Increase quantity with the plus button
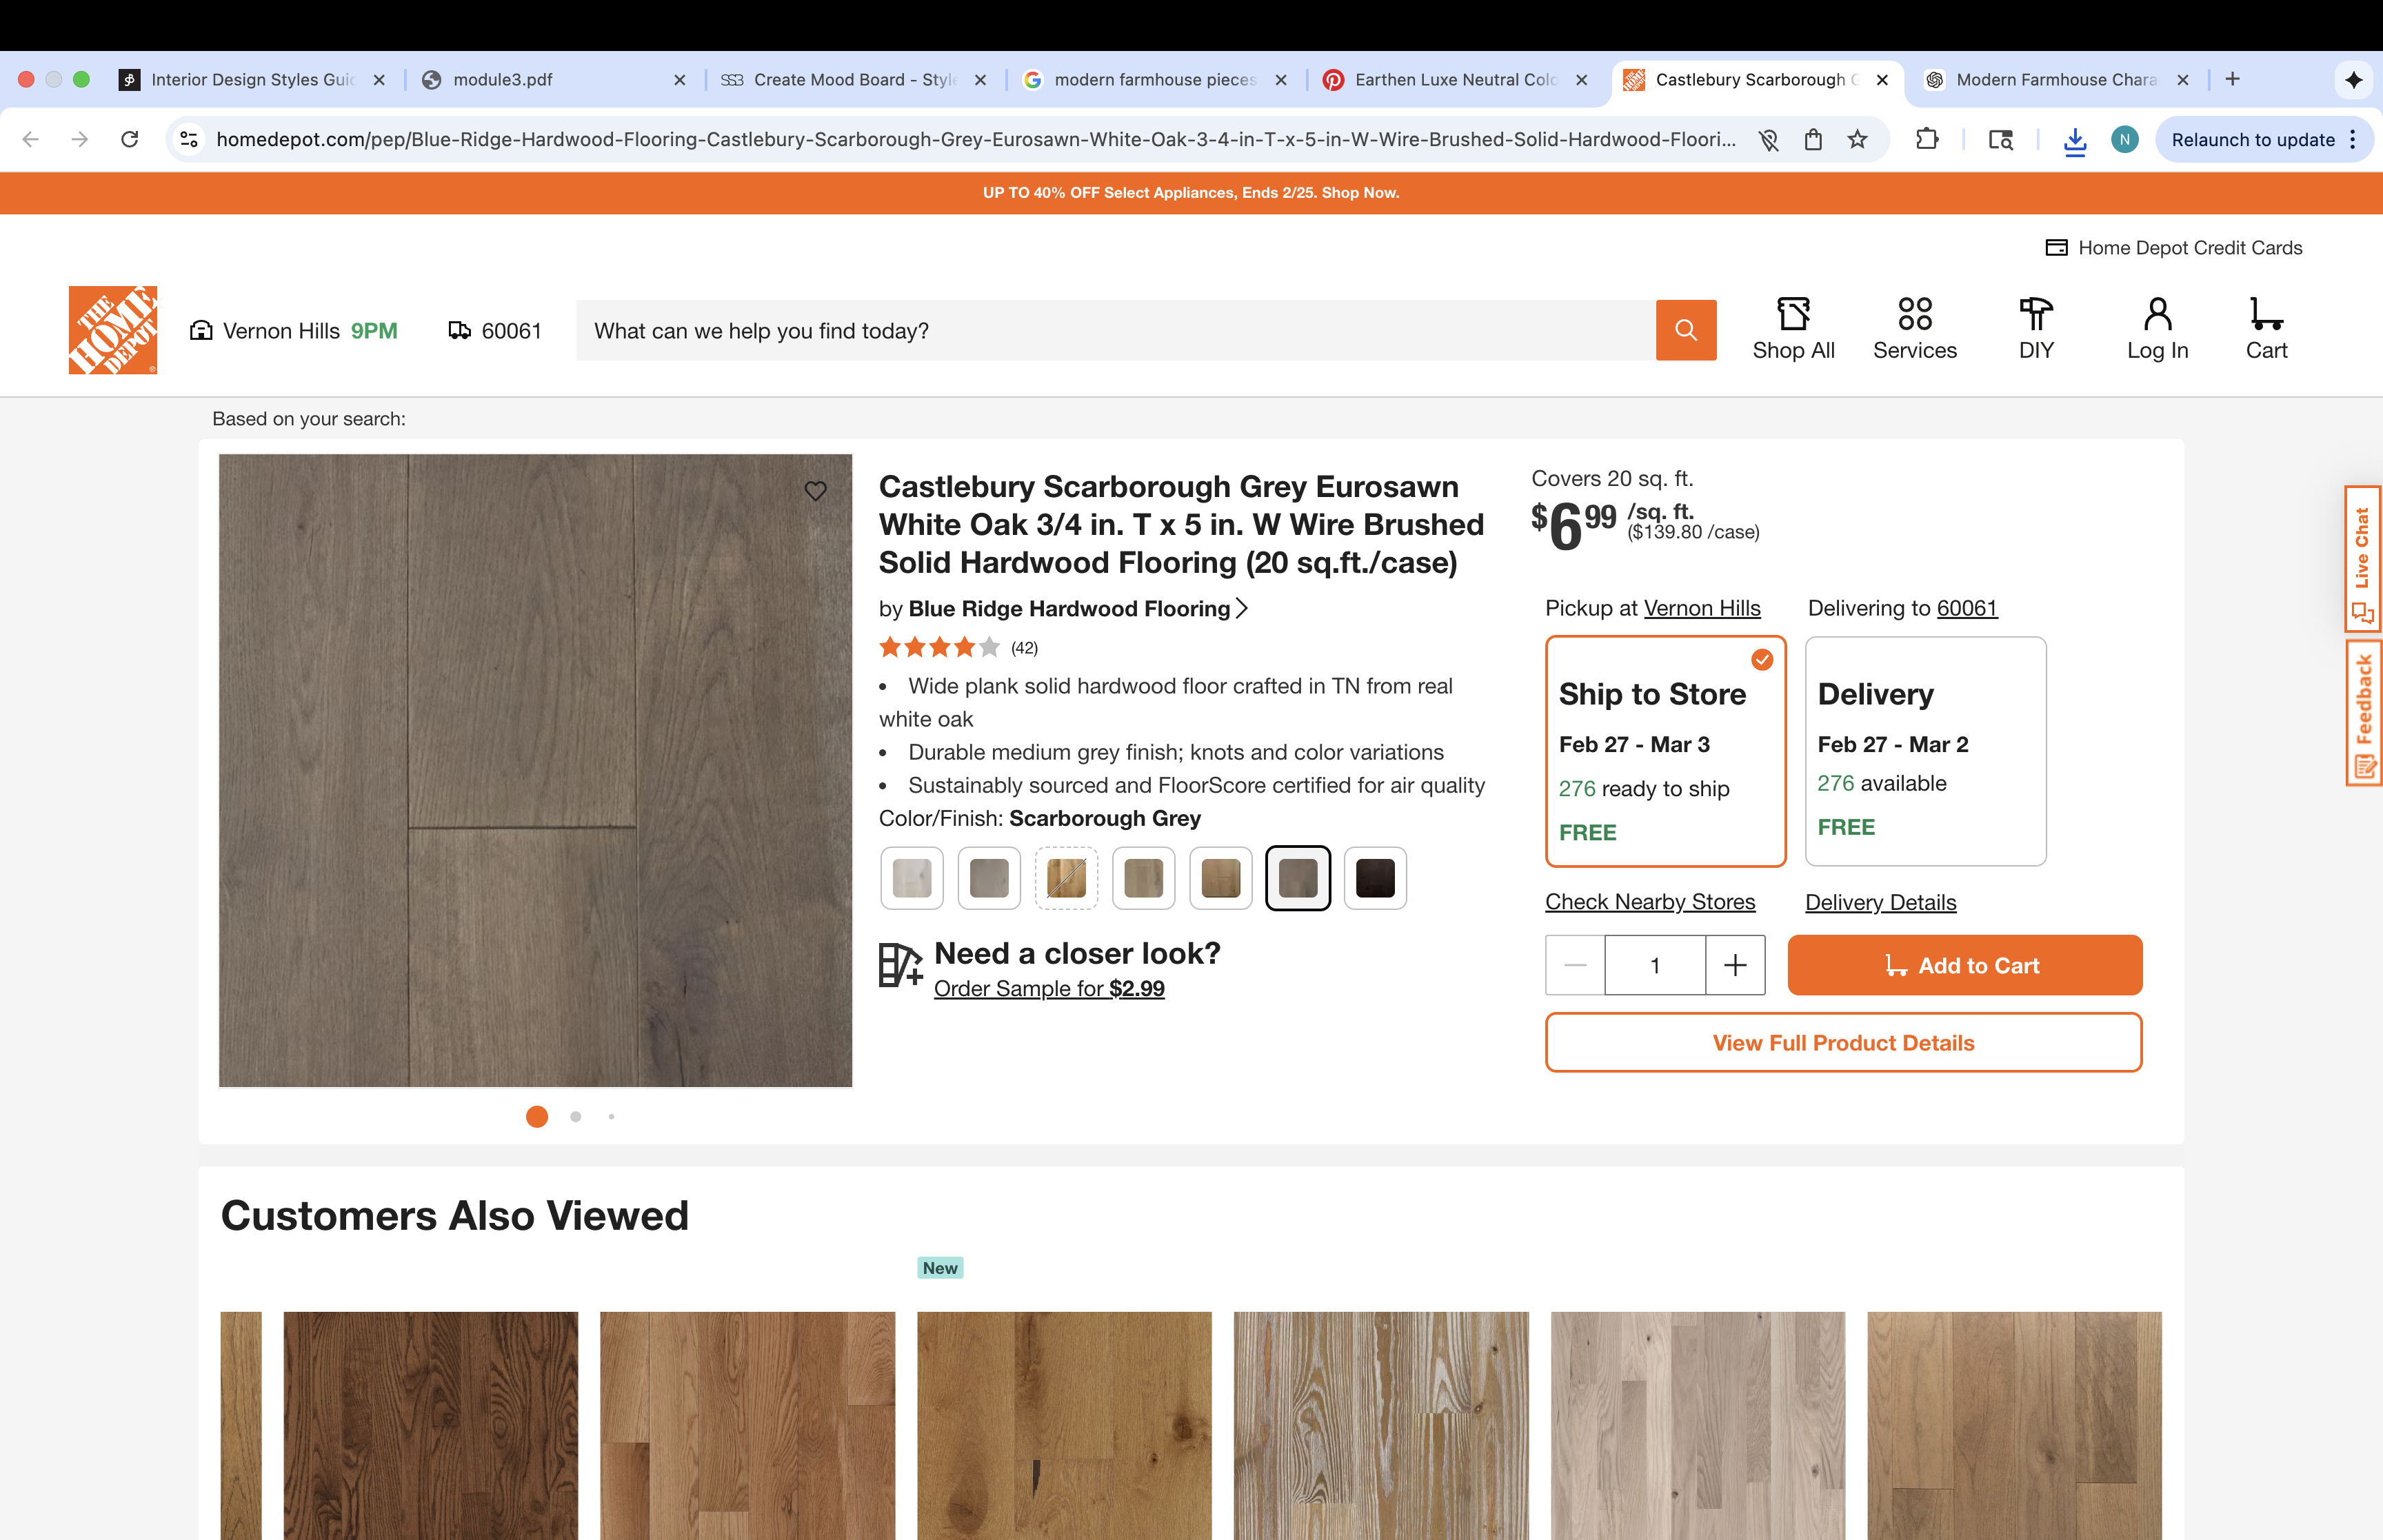 (1735, 965)
